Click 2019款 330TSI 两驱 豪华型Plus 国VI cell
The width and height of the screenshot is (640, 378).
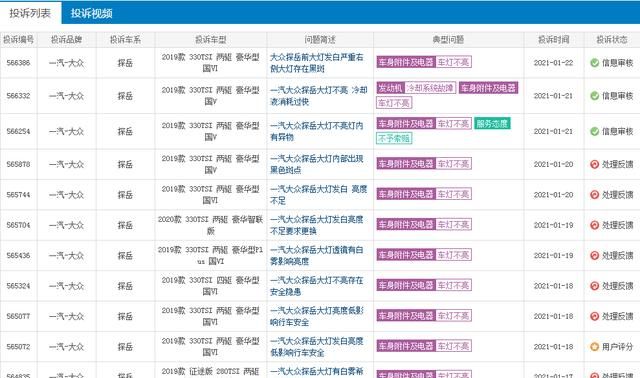(211, 256)
